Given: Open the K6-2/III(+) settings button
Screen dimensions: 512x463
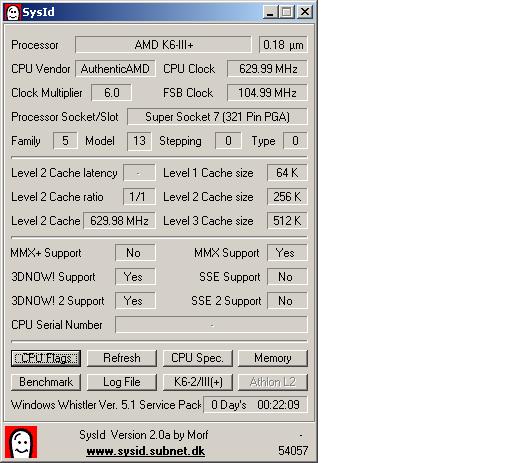Looking at the screenshot, I should [198, 382].
